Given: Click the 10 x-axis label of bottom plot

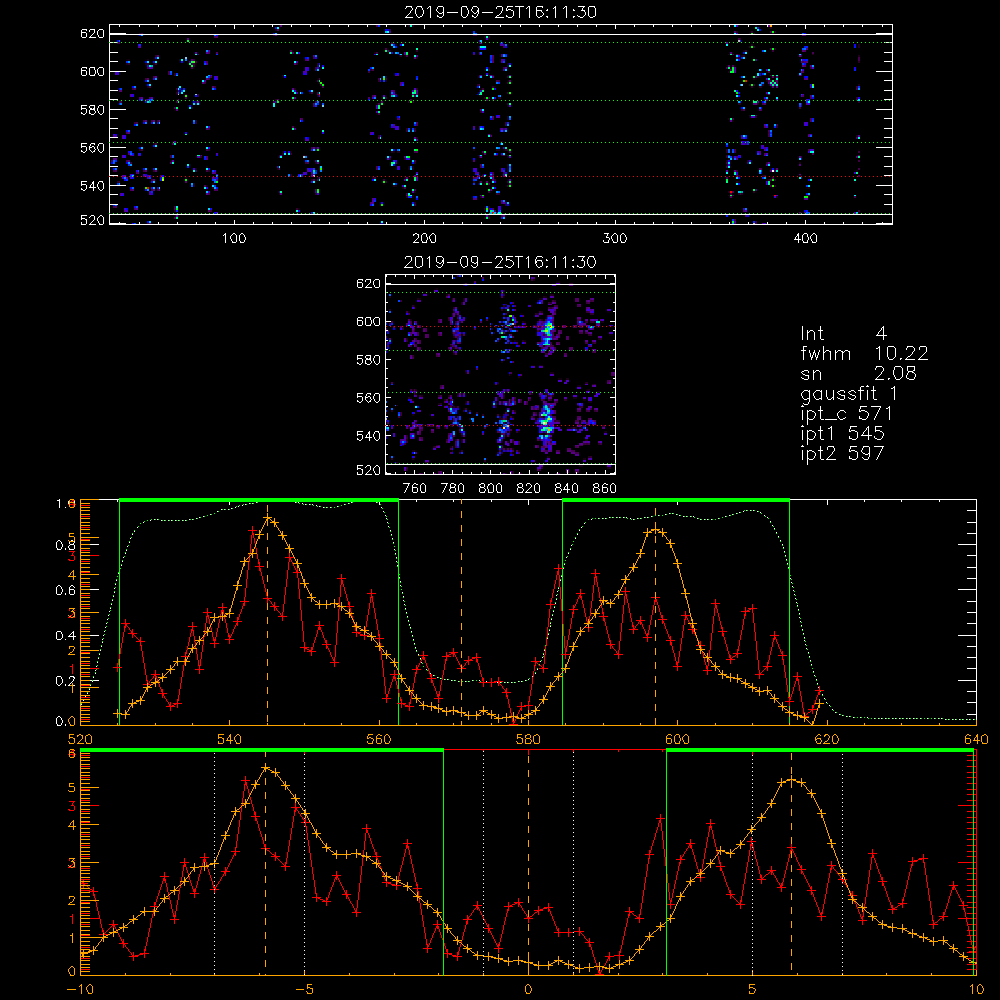Looking at the screenshot, I should (x=976, y=989).
